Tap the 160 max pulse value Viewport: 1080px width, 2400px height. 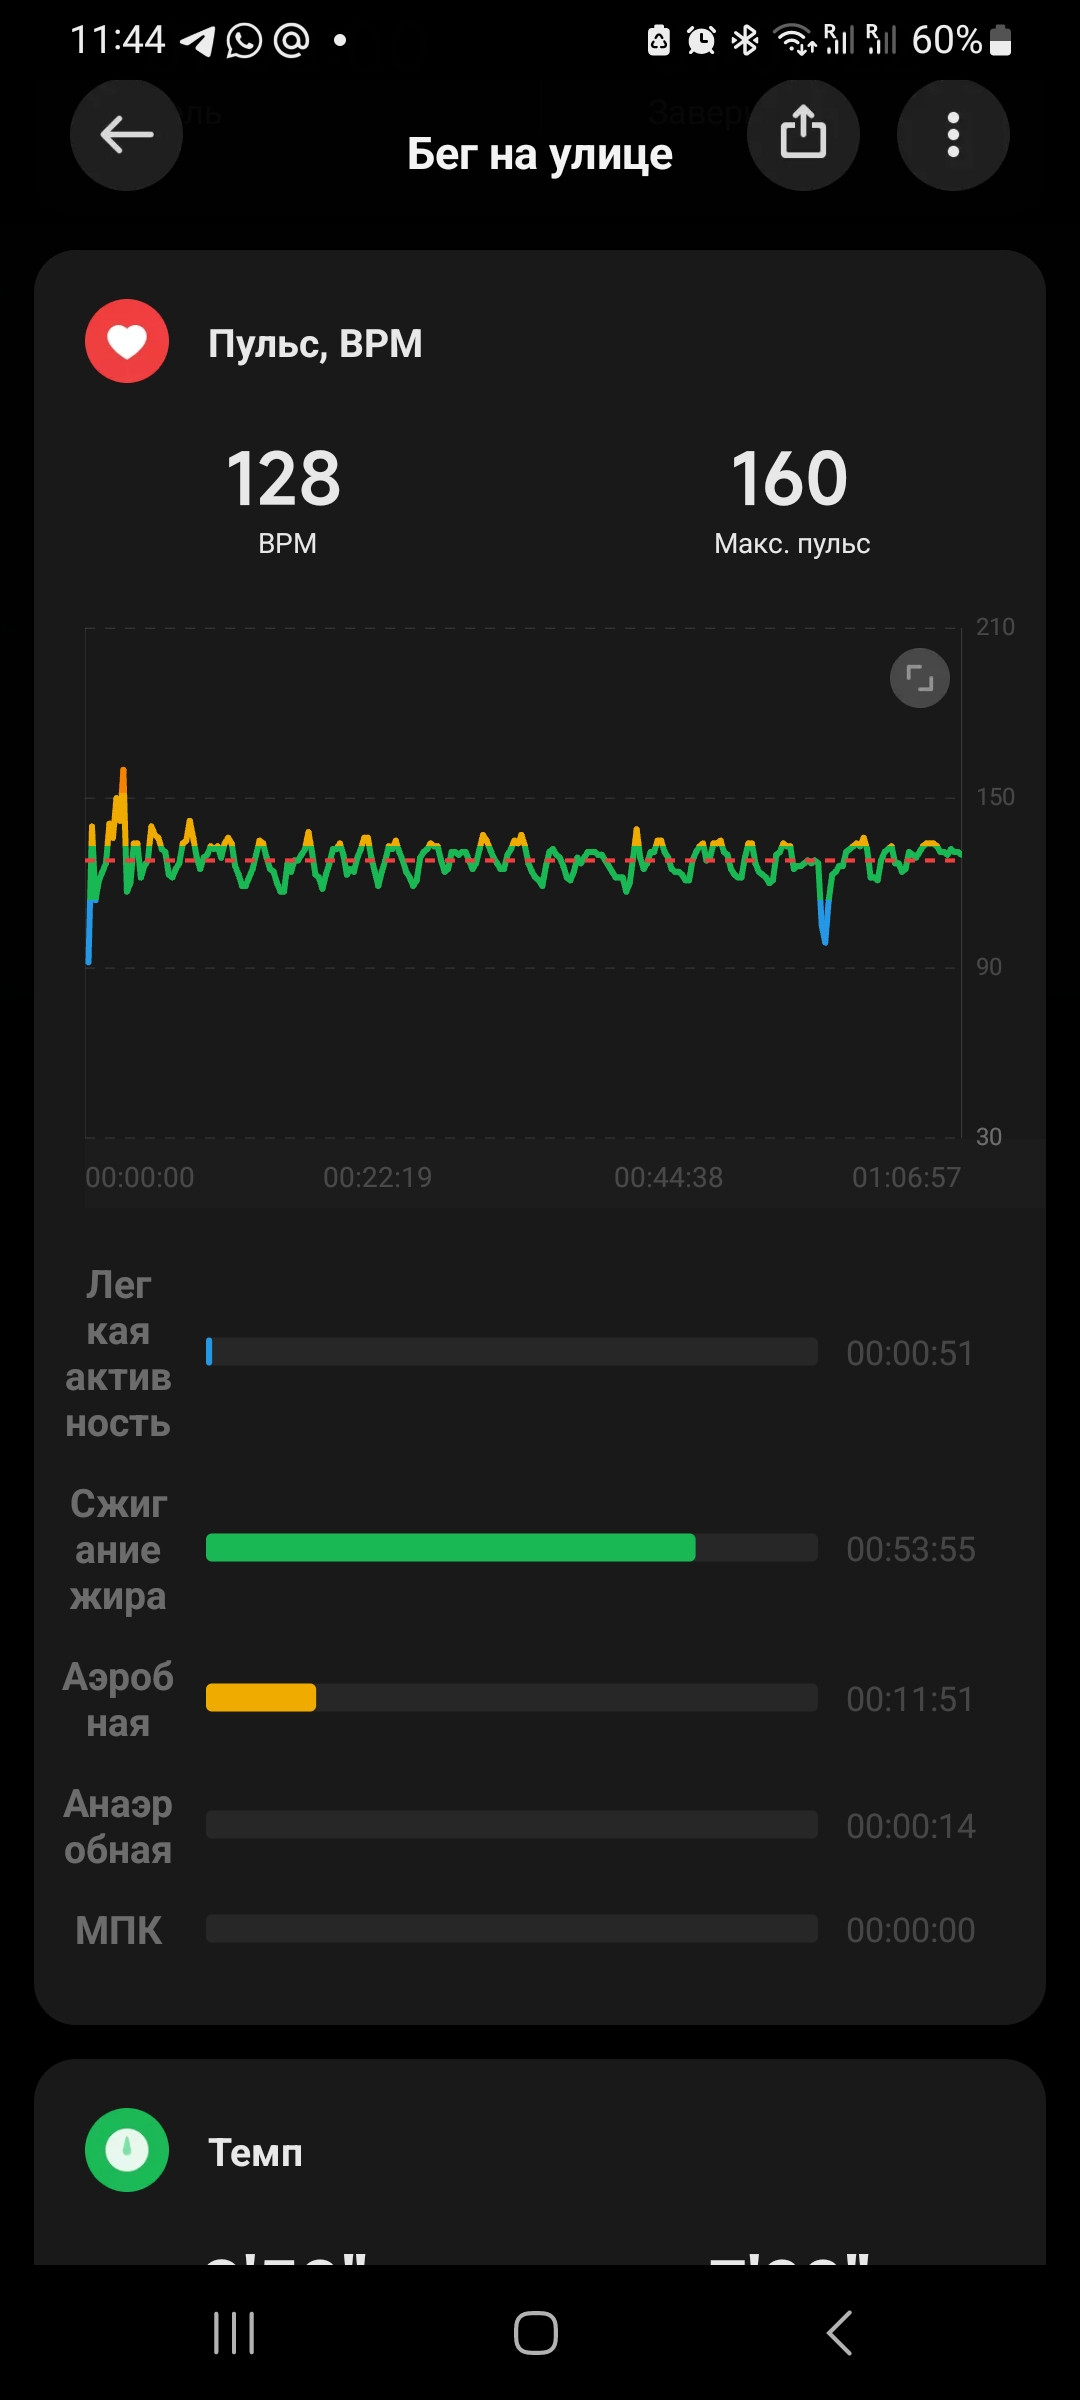(x=790, y=478)
